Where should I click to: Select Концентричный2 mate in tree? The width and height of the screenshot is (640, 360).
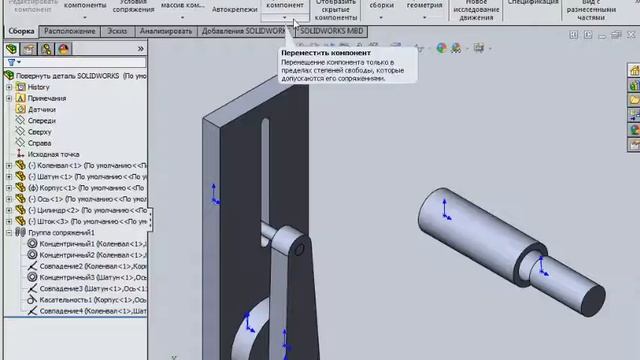(x=93, y=255)
